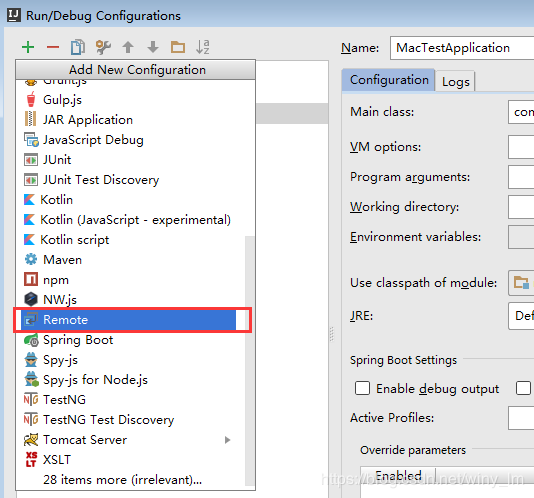Click the popup list vertical scrollbar
Viewport: 534px width, 498px height.
(x=250, y=361)
